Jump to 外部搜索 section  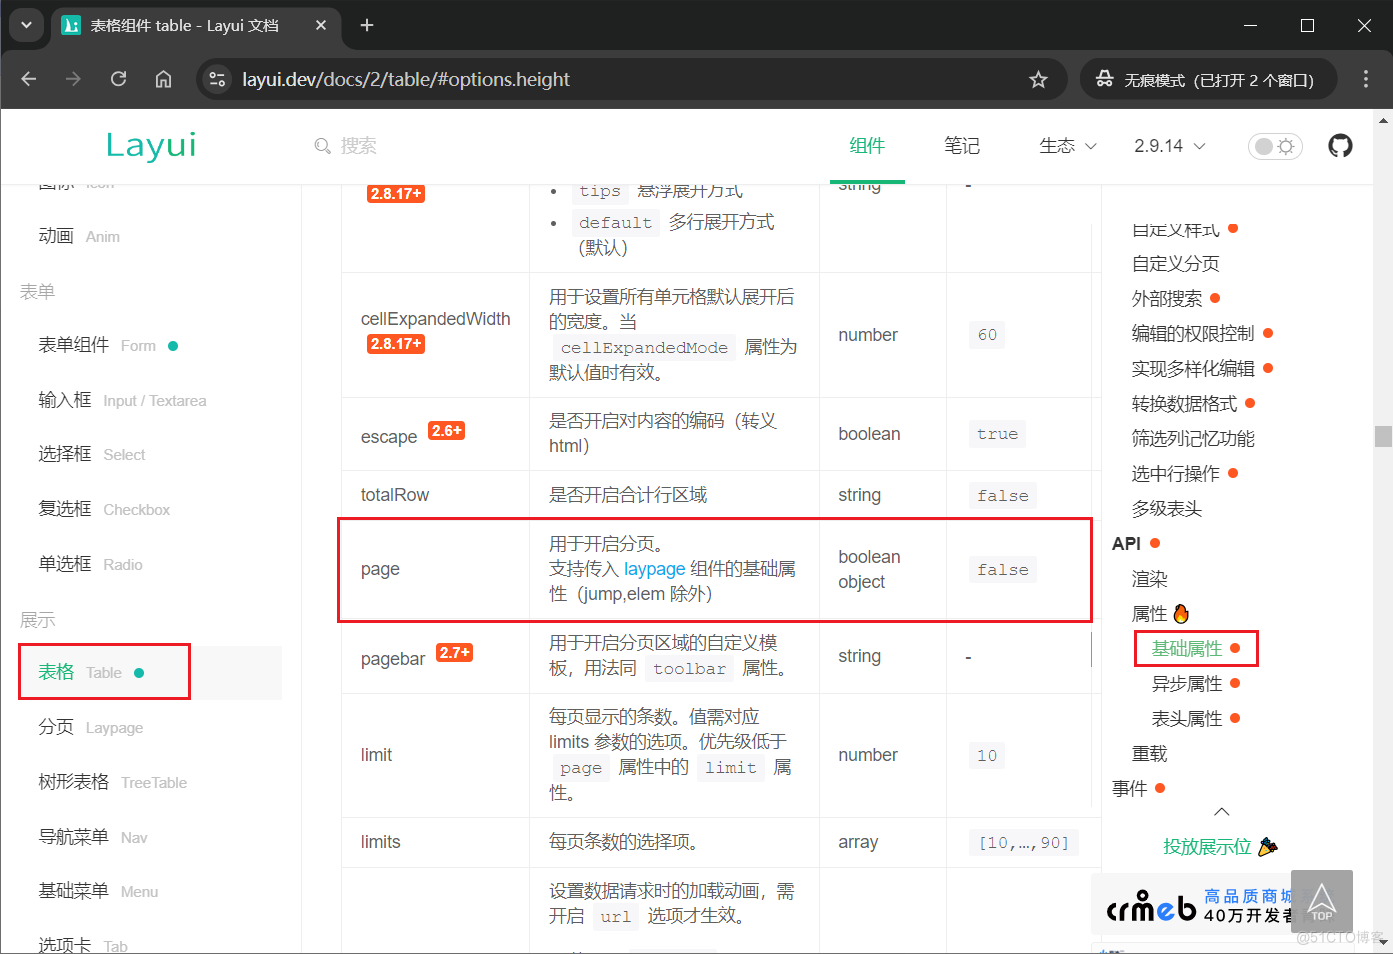1167,299
